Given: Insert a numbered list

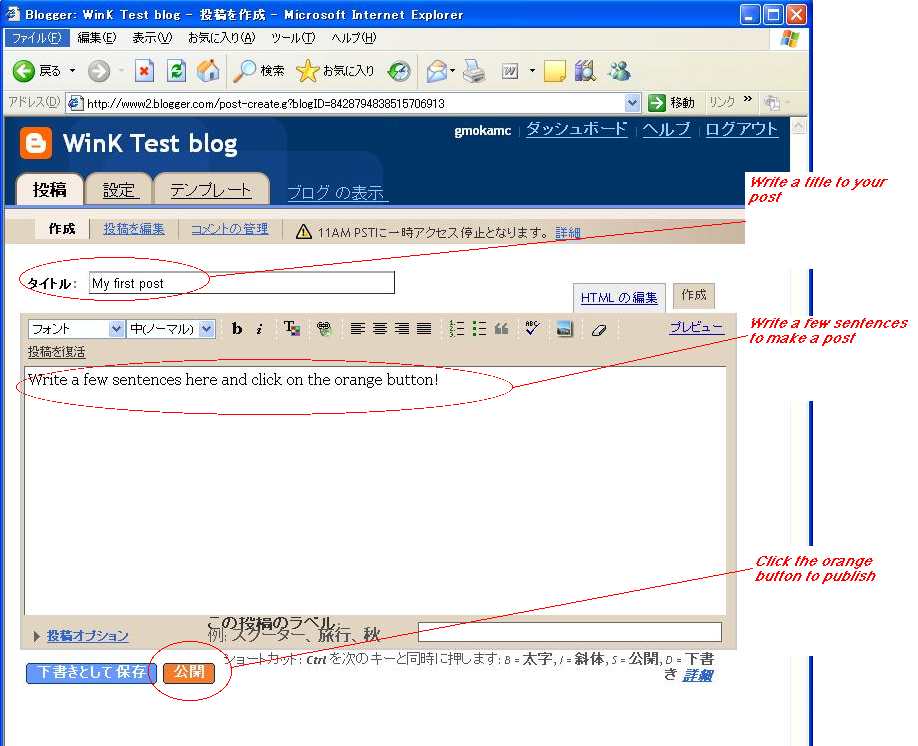Looking at the screenshot, I should click(457, 328).
